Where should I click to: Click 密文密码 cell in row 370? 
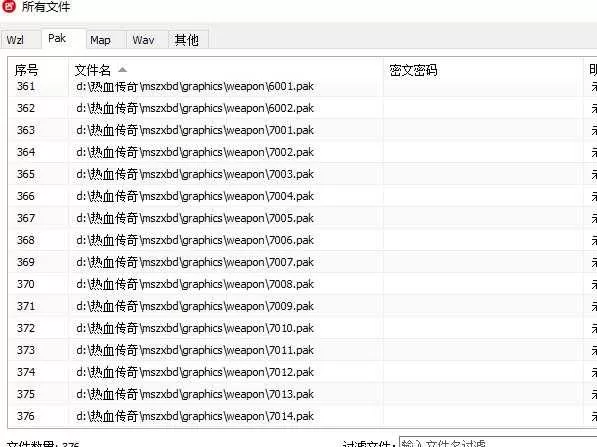tap(483, 284)
